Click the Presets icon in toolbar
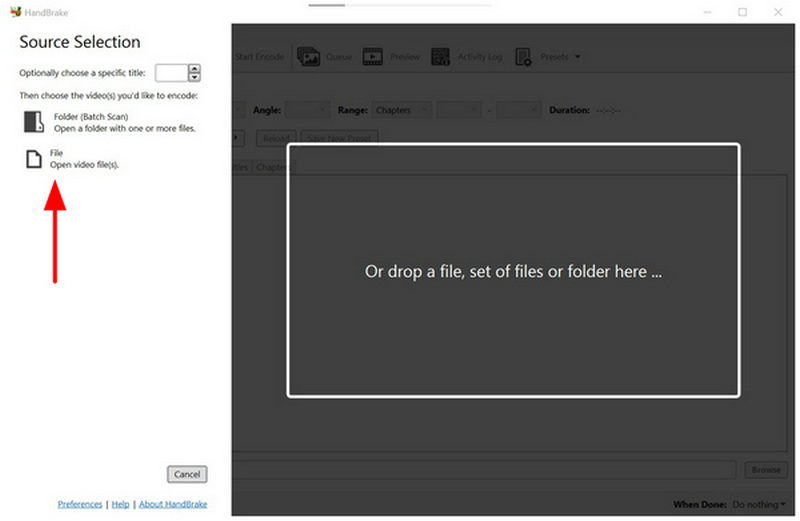Viewport: 800px width, 521px height. pyautogui.click(x=524, y=57)
